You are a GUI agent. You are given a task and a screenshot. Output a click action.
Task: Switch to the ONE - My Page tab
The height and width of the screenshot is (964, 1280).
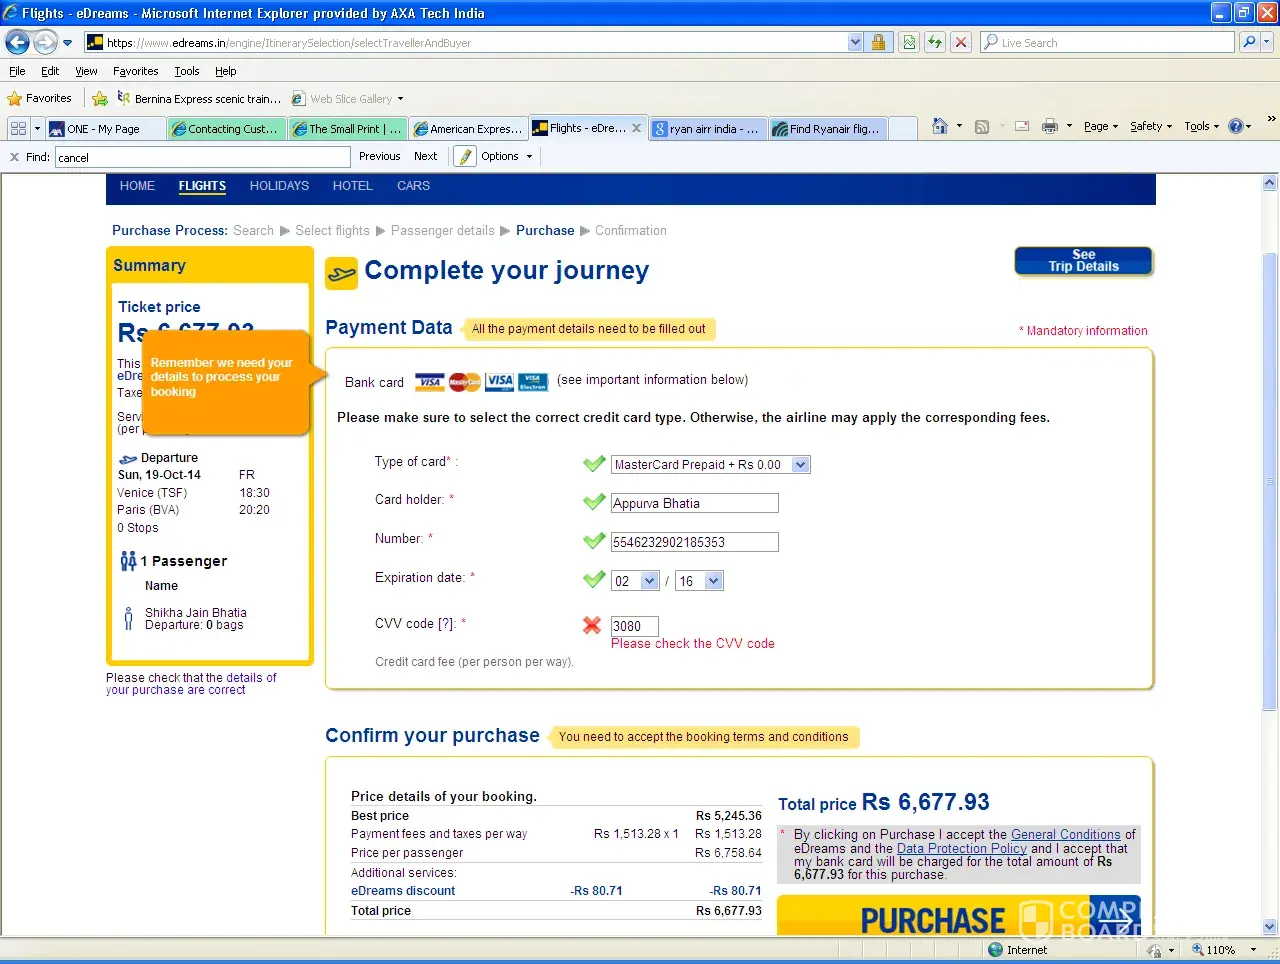point(104,129)
